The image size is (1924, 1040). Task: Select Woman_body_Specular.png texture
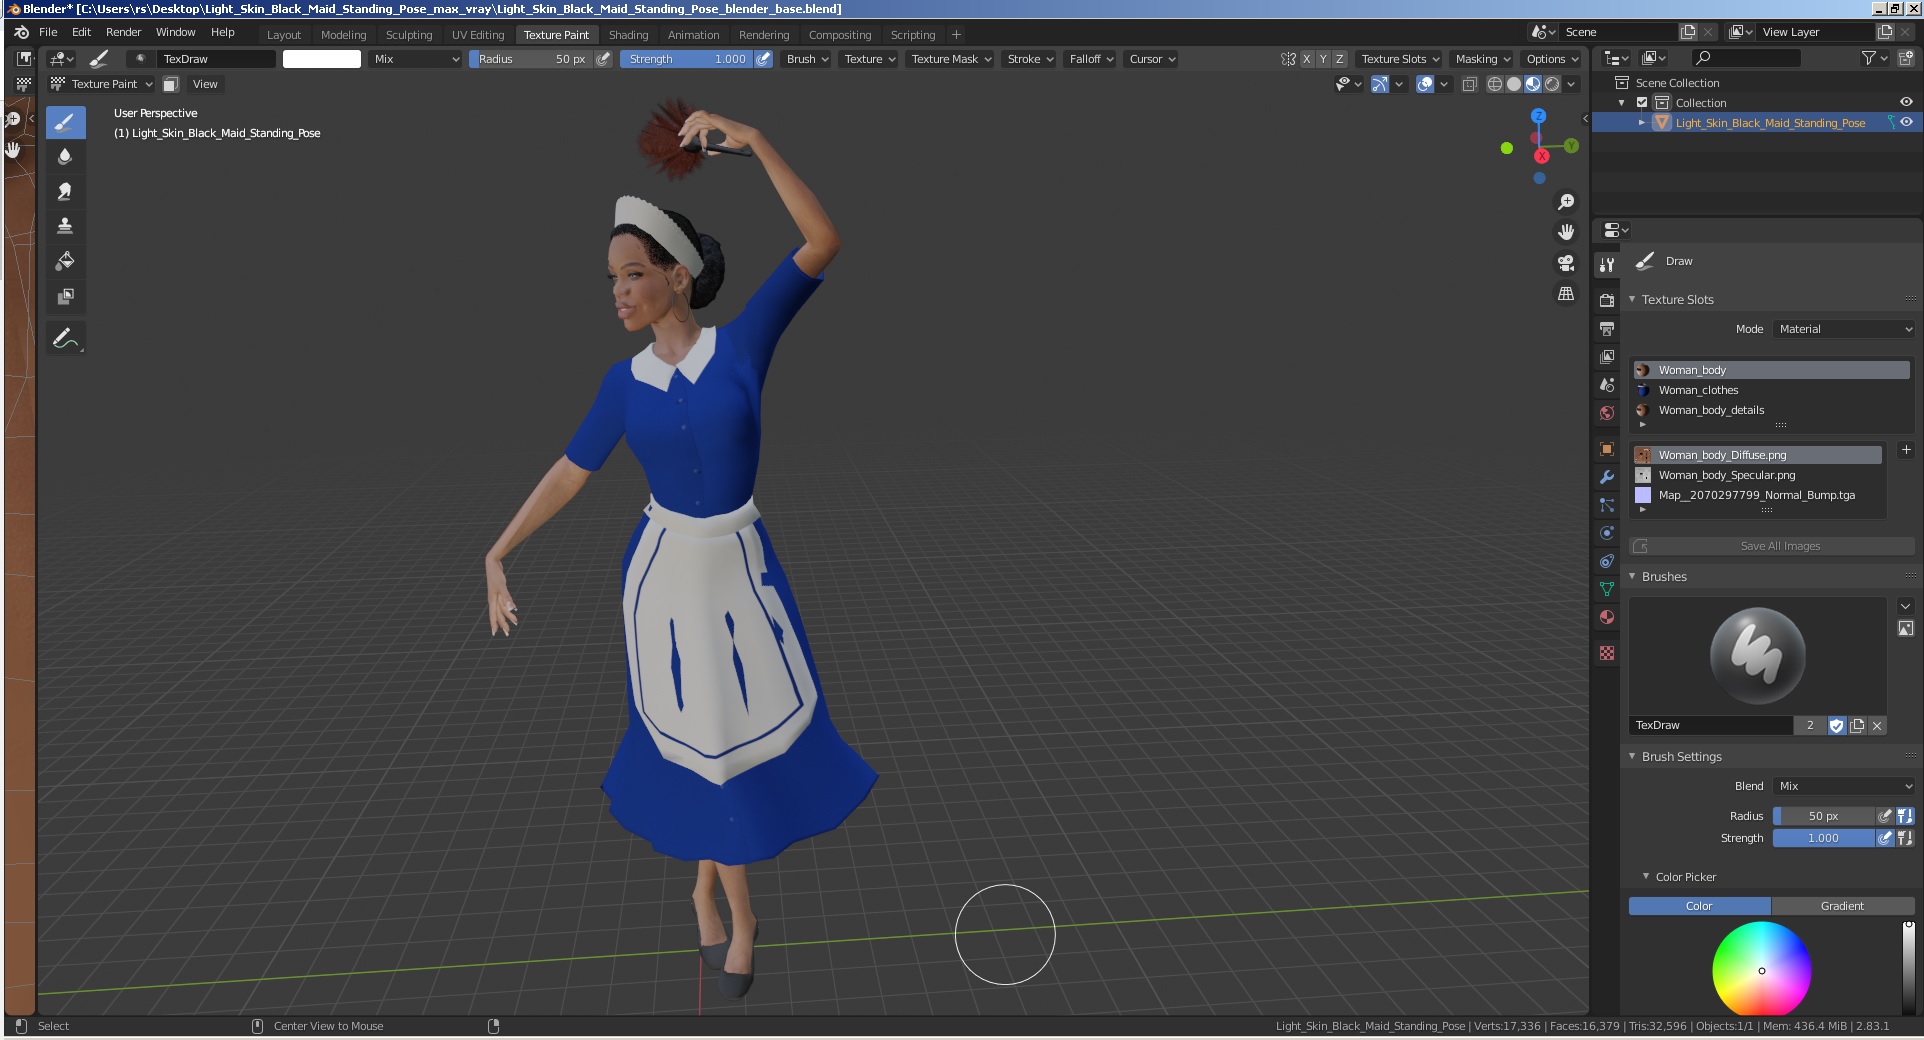[1757, 475]
